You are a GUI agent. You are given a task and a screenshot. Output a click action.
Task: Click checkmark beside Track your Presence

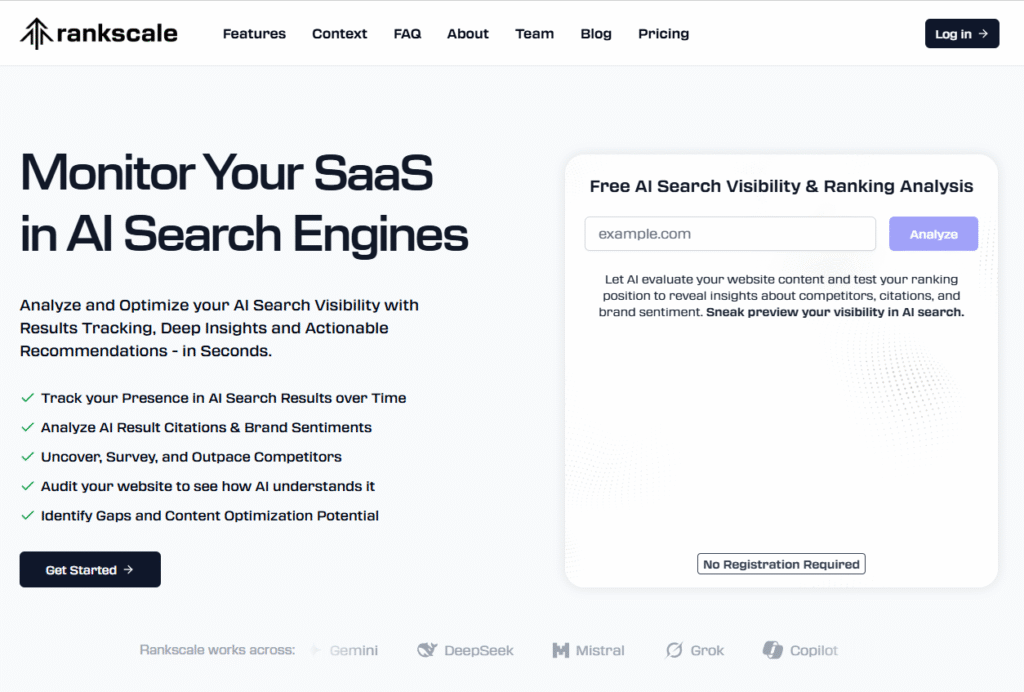(x=27, y=398)
